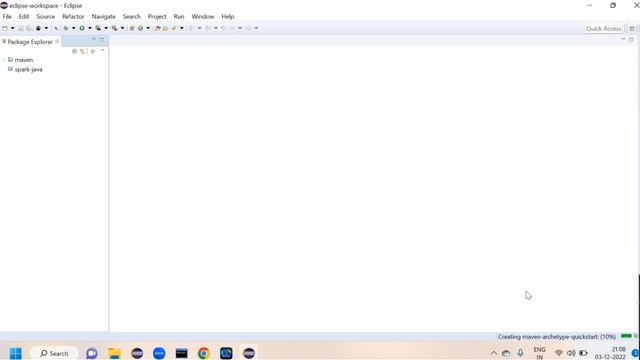This screenshot has width=640, height=360.
Task: Click the volume tray icon
Action: (x=571, y=353)
